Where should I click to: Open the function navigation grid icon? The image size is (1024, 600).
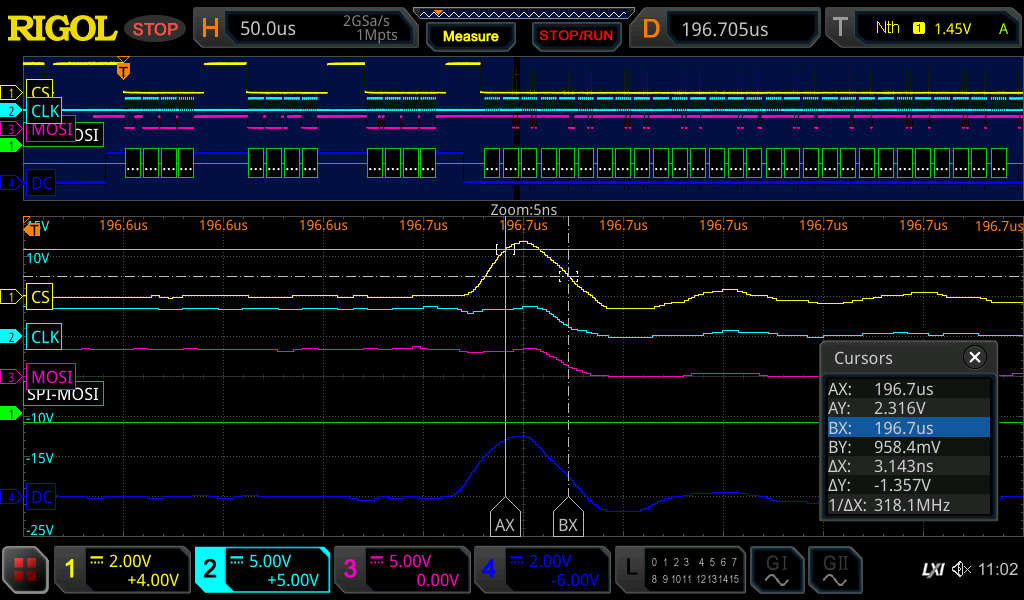25,569
